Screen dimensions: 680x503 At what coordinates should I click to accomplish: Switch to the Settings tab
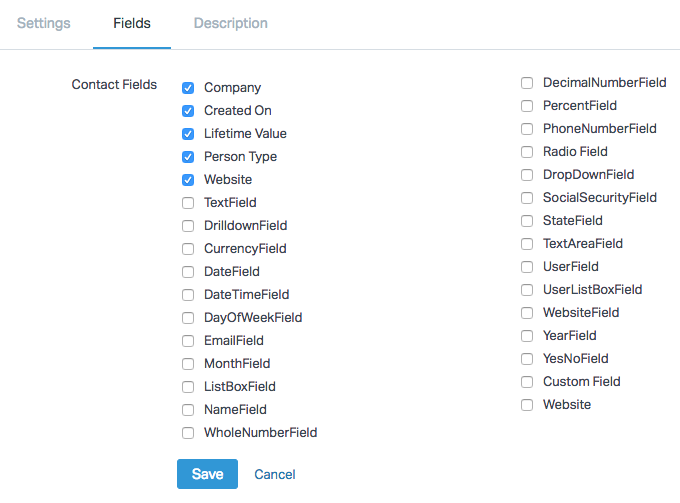(x=44, y=23)
